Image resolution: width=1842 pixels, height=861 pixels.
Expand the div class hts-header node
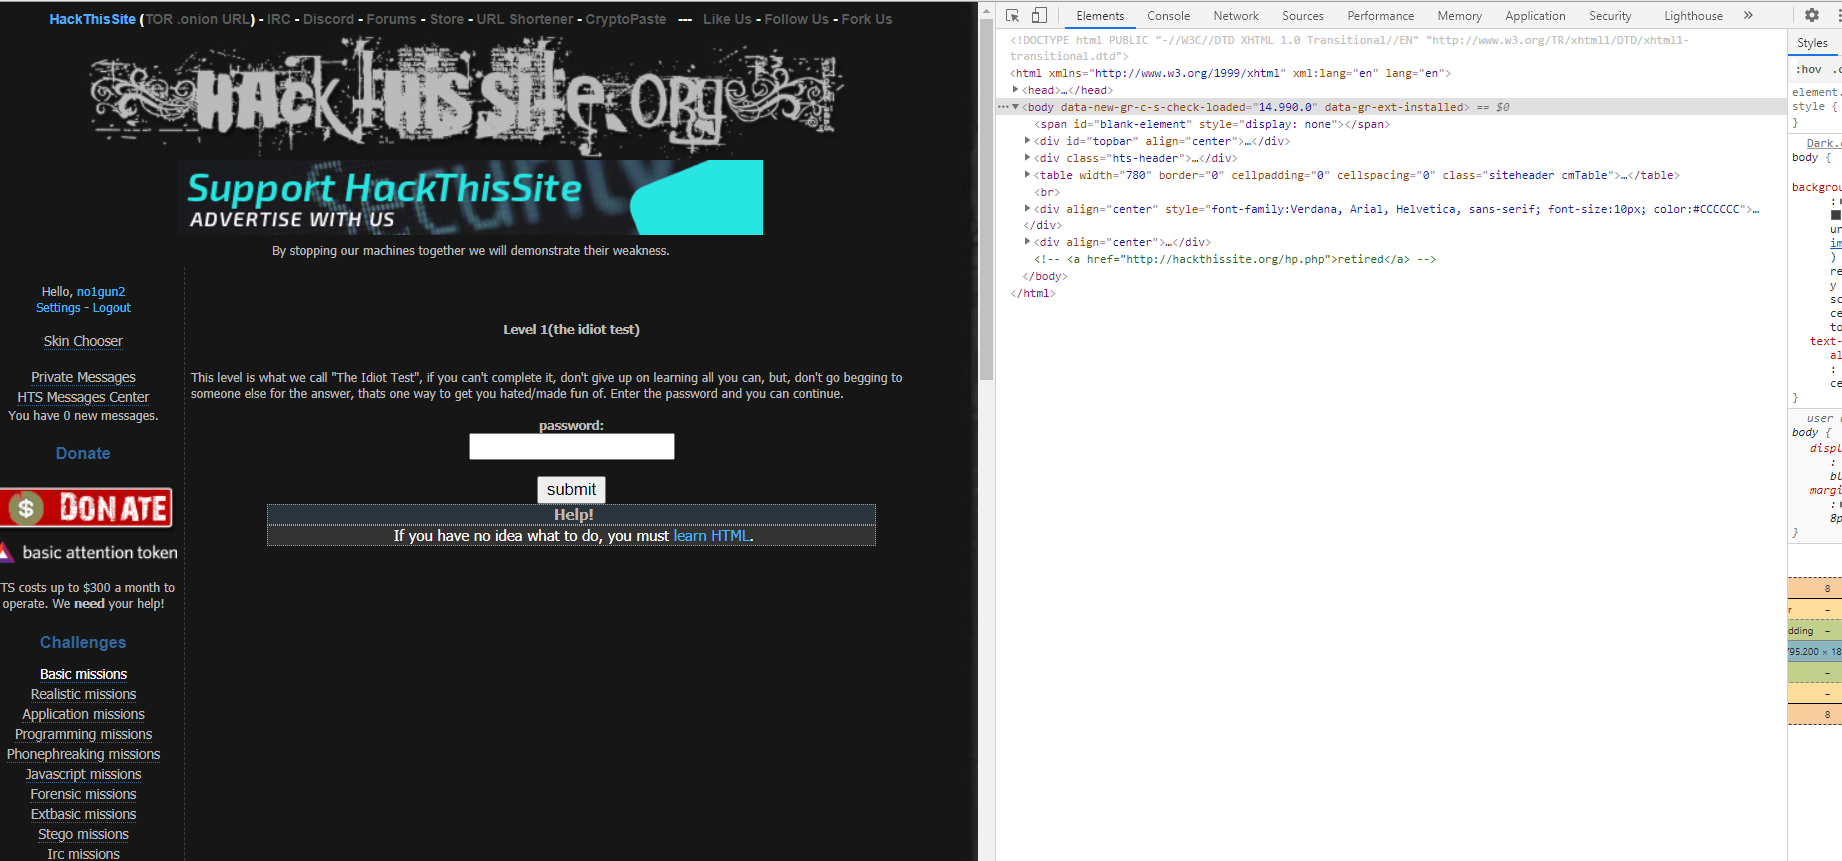click(1028, 158)
